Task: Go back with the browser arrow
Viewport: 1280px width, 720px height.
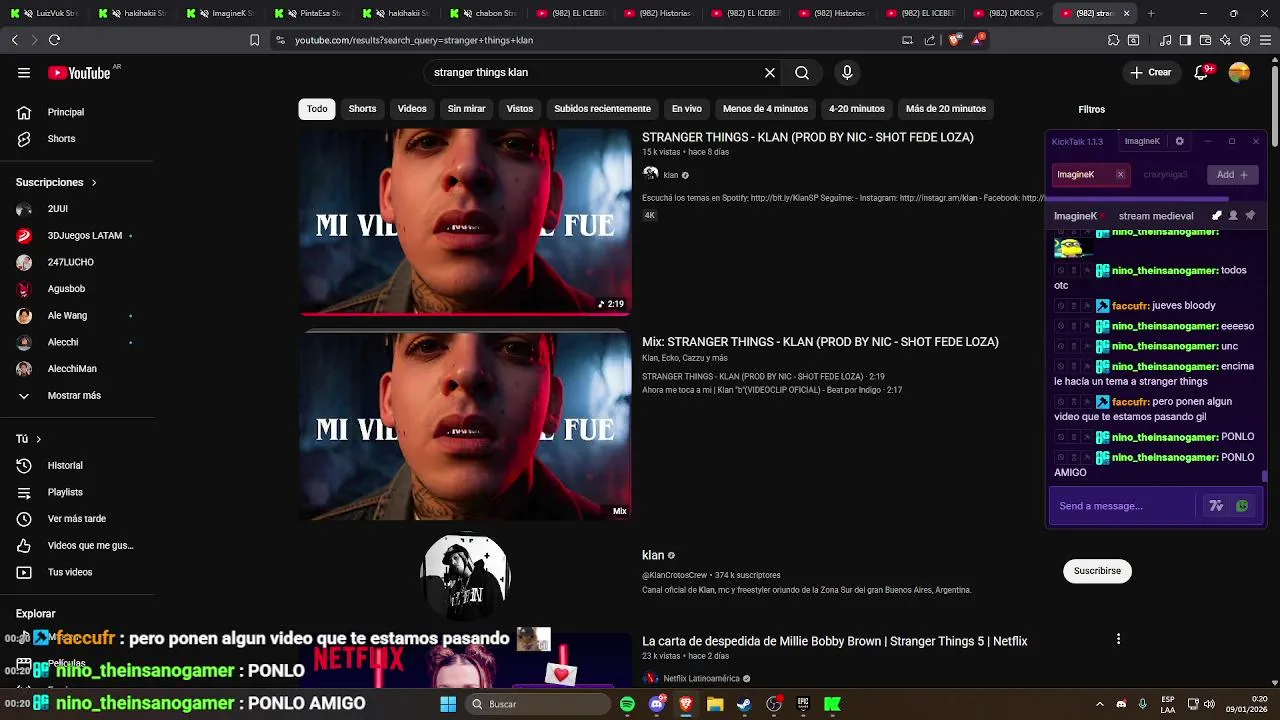Action: pos(14,40)
